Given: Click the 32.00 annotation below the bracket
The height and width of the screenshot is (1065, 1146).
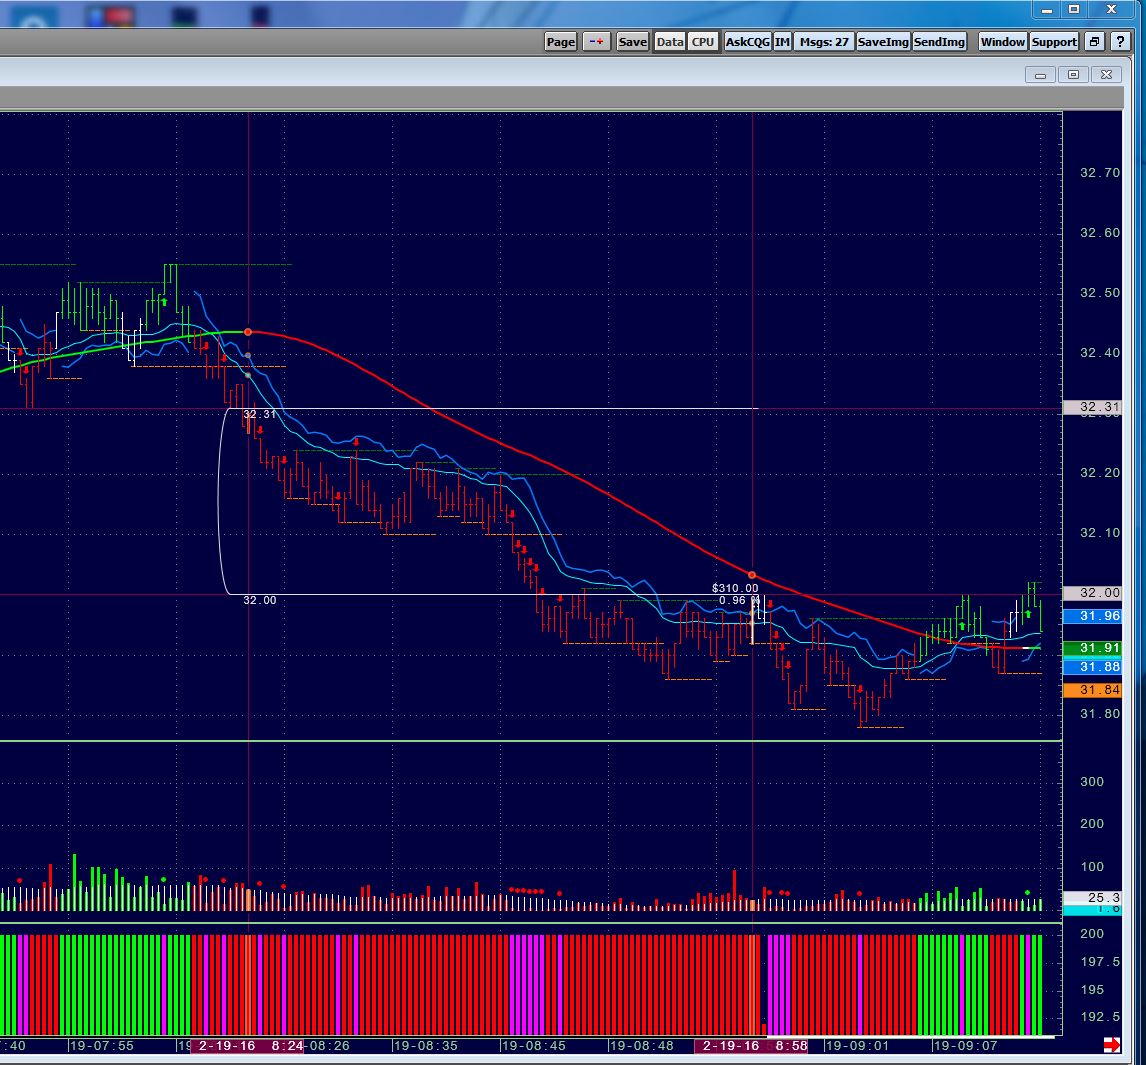Looking at the screenshot, I should [259, 600].
